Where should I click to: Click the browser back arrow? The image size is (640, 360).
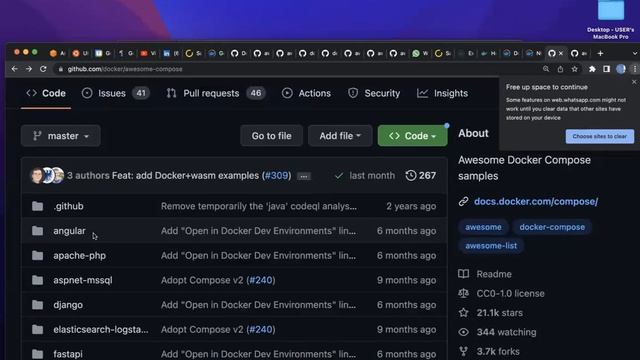pos(15,69)
